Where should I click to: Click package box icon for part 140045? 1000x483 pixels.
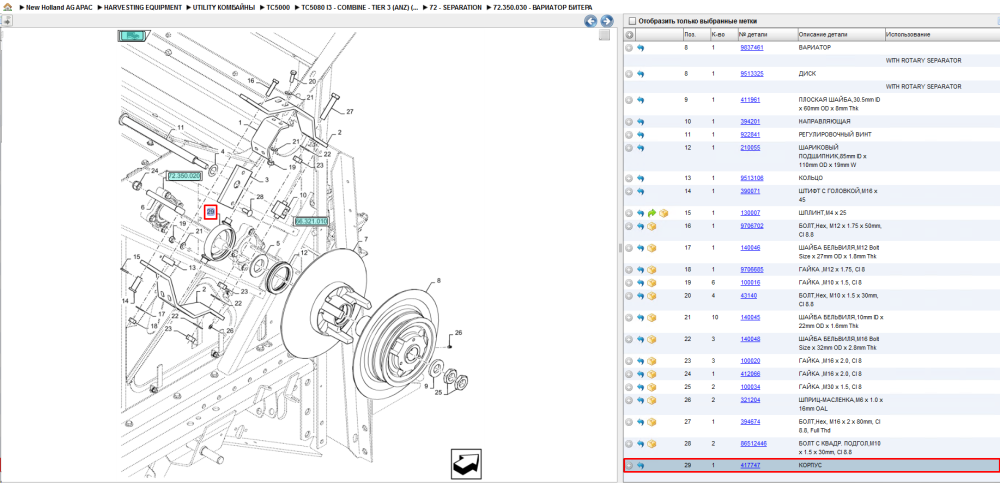652,317
